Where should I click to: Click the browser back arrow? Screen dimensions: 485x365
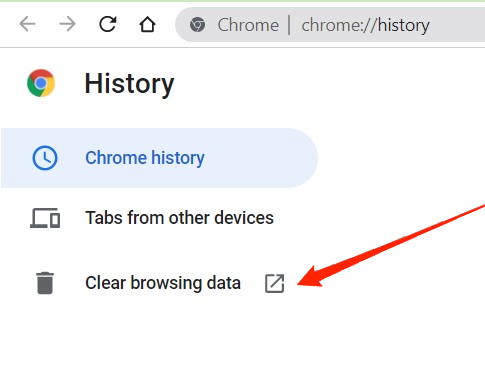tap(27, 24)
